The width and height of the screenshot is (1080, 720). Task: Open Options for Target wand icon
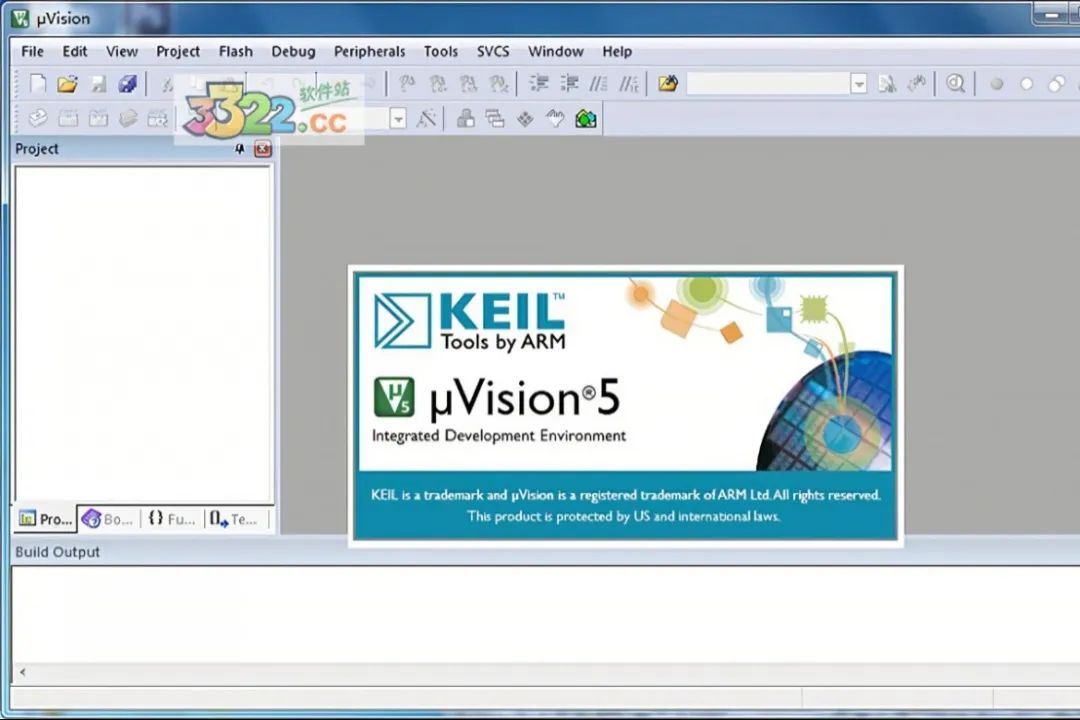426,119
